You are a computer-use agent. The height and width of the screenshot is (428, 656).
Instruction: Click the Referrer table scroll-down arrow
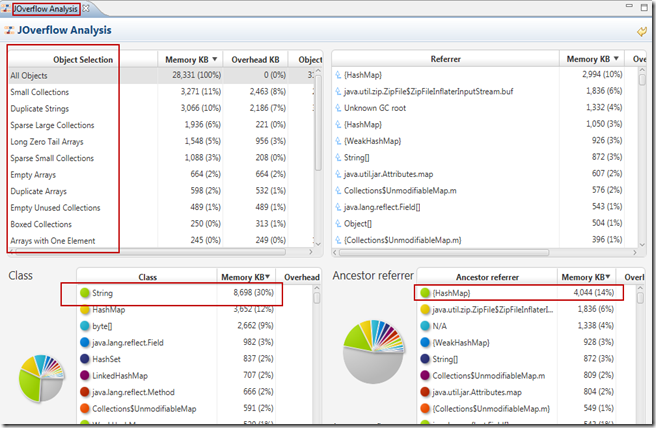pos(642,244)
